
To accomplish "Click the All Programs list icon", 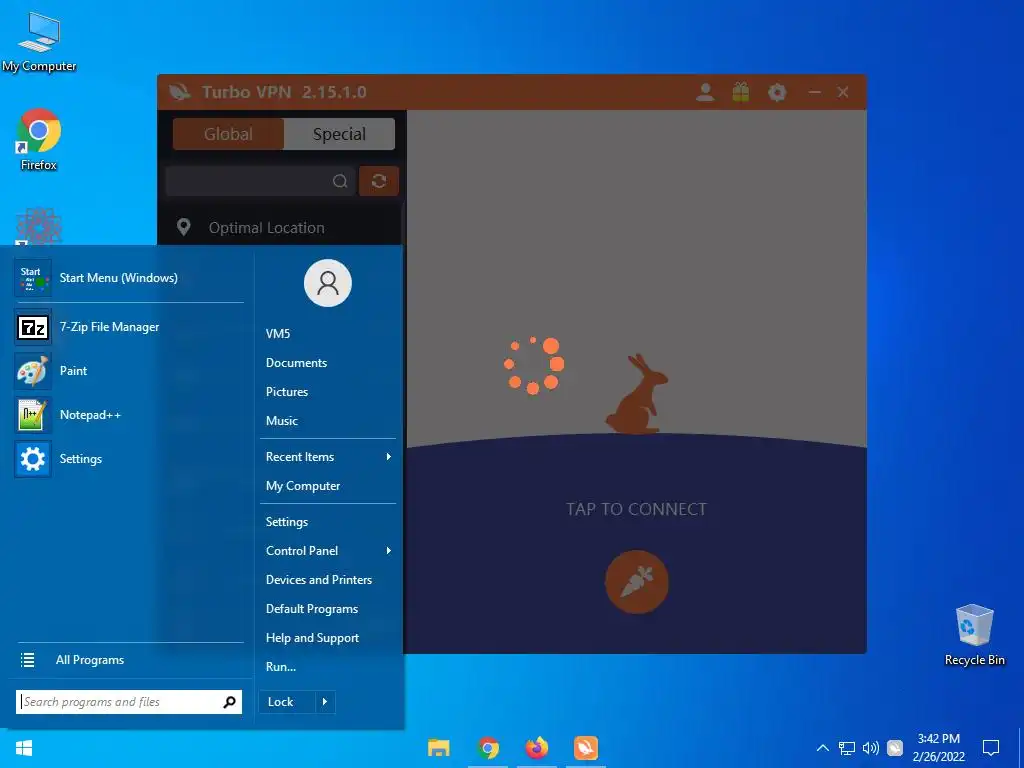I will point(27,660).
